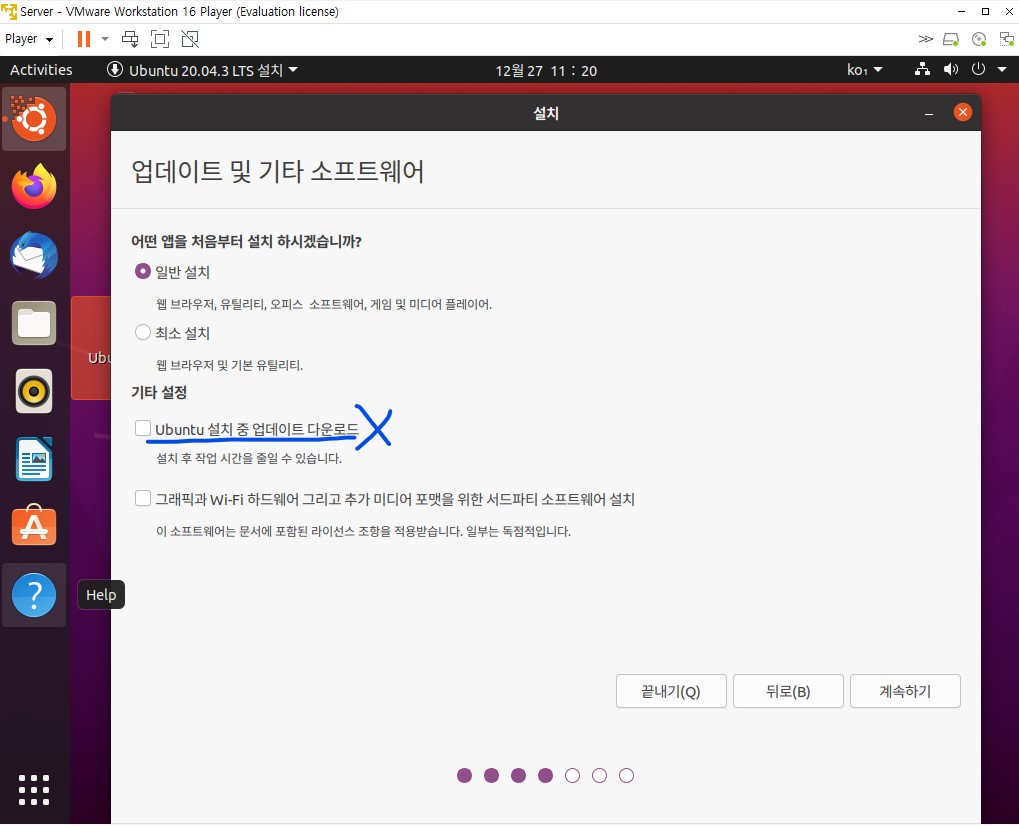This screenshot has width=1019, height=827.
Task: Expand the pause button power options arrow
Action: tap(105, 39)
